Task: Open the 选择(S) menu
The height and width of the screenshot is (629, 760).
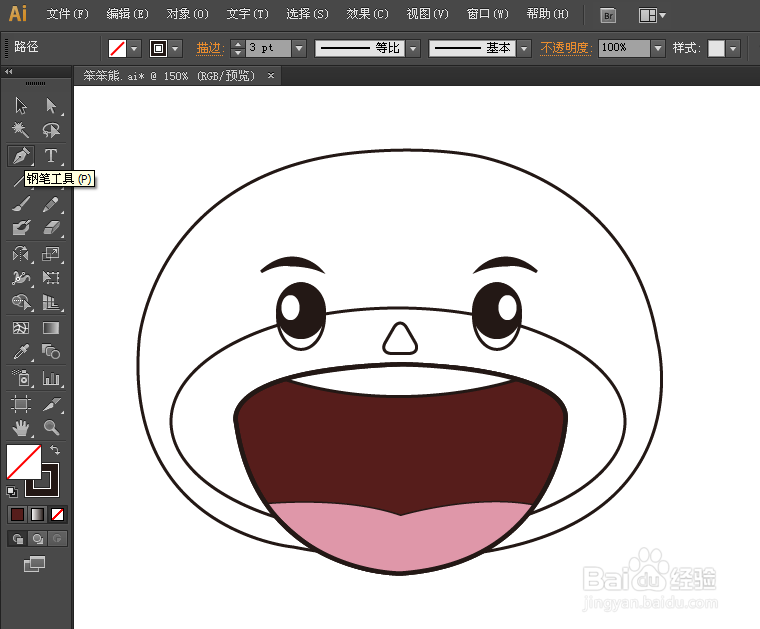Action: coord(307,14)
